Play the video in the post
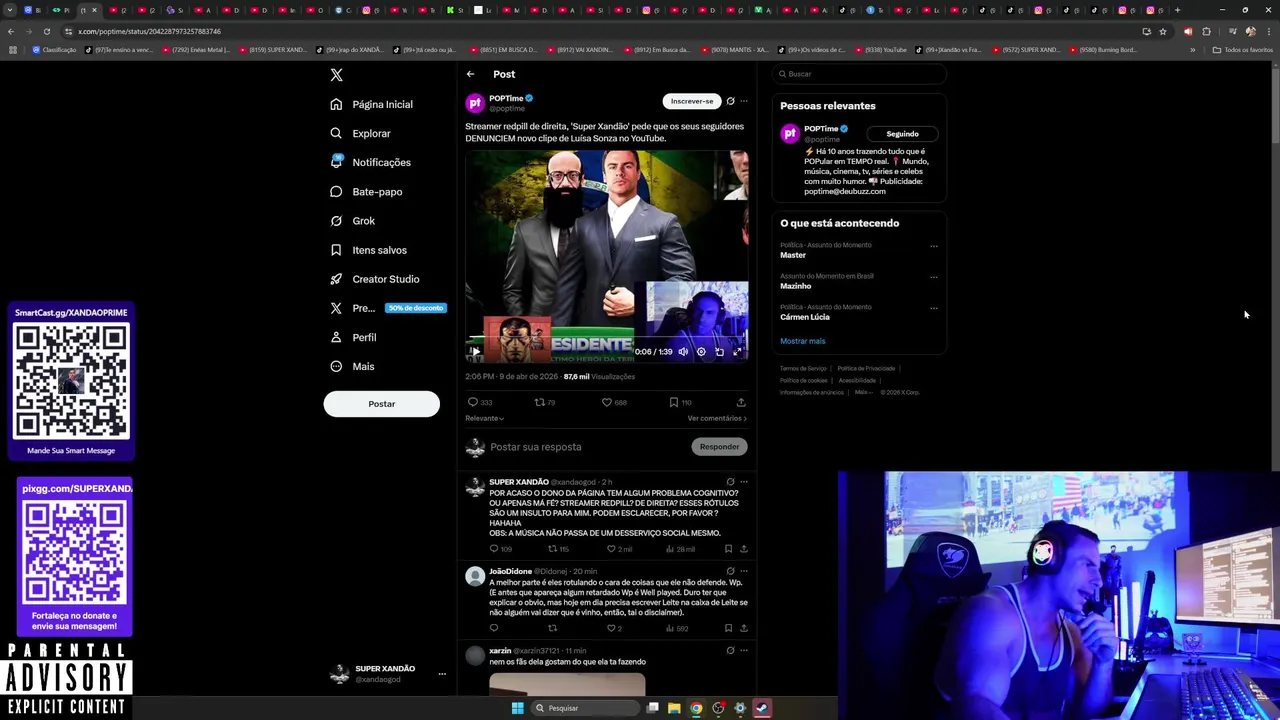1280x720 pixels. pos(476,352)
